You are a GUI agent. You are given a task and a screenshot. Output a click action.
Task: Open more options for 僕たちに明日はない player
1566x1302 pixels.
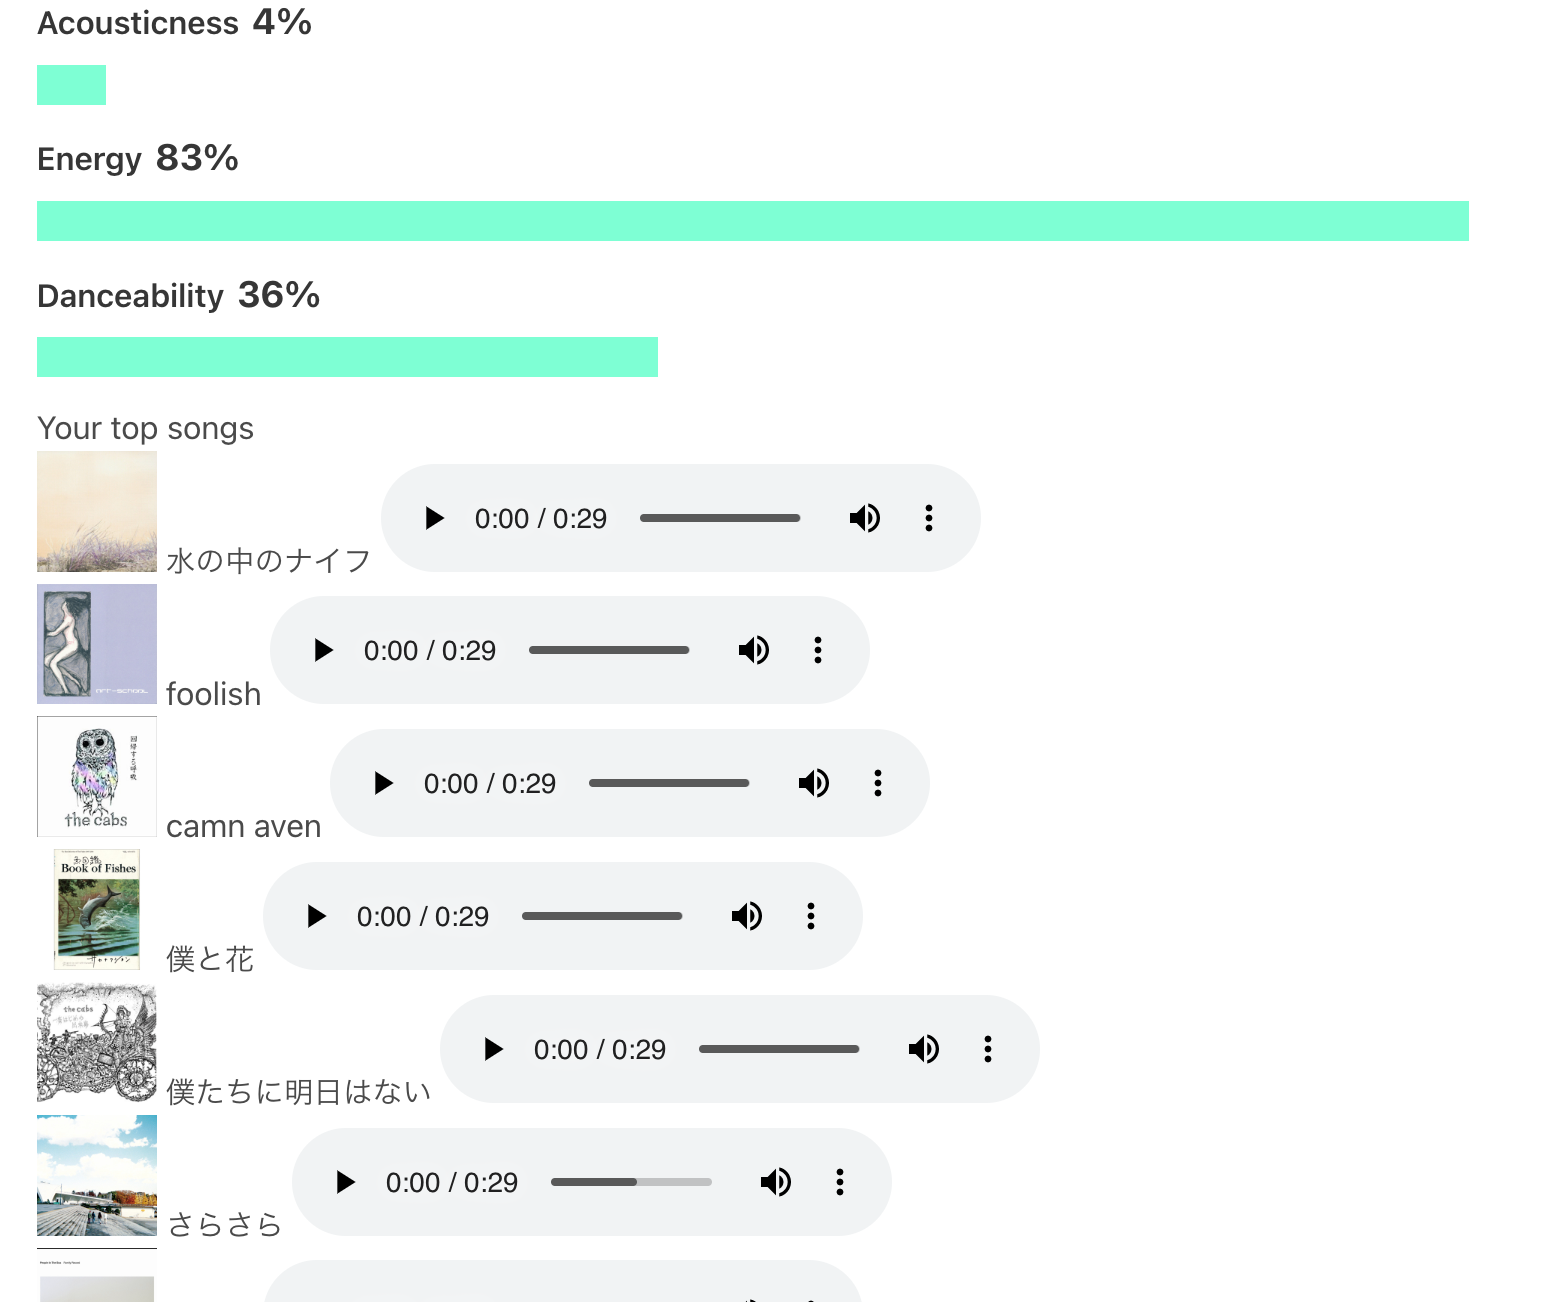click(988, 1049)
